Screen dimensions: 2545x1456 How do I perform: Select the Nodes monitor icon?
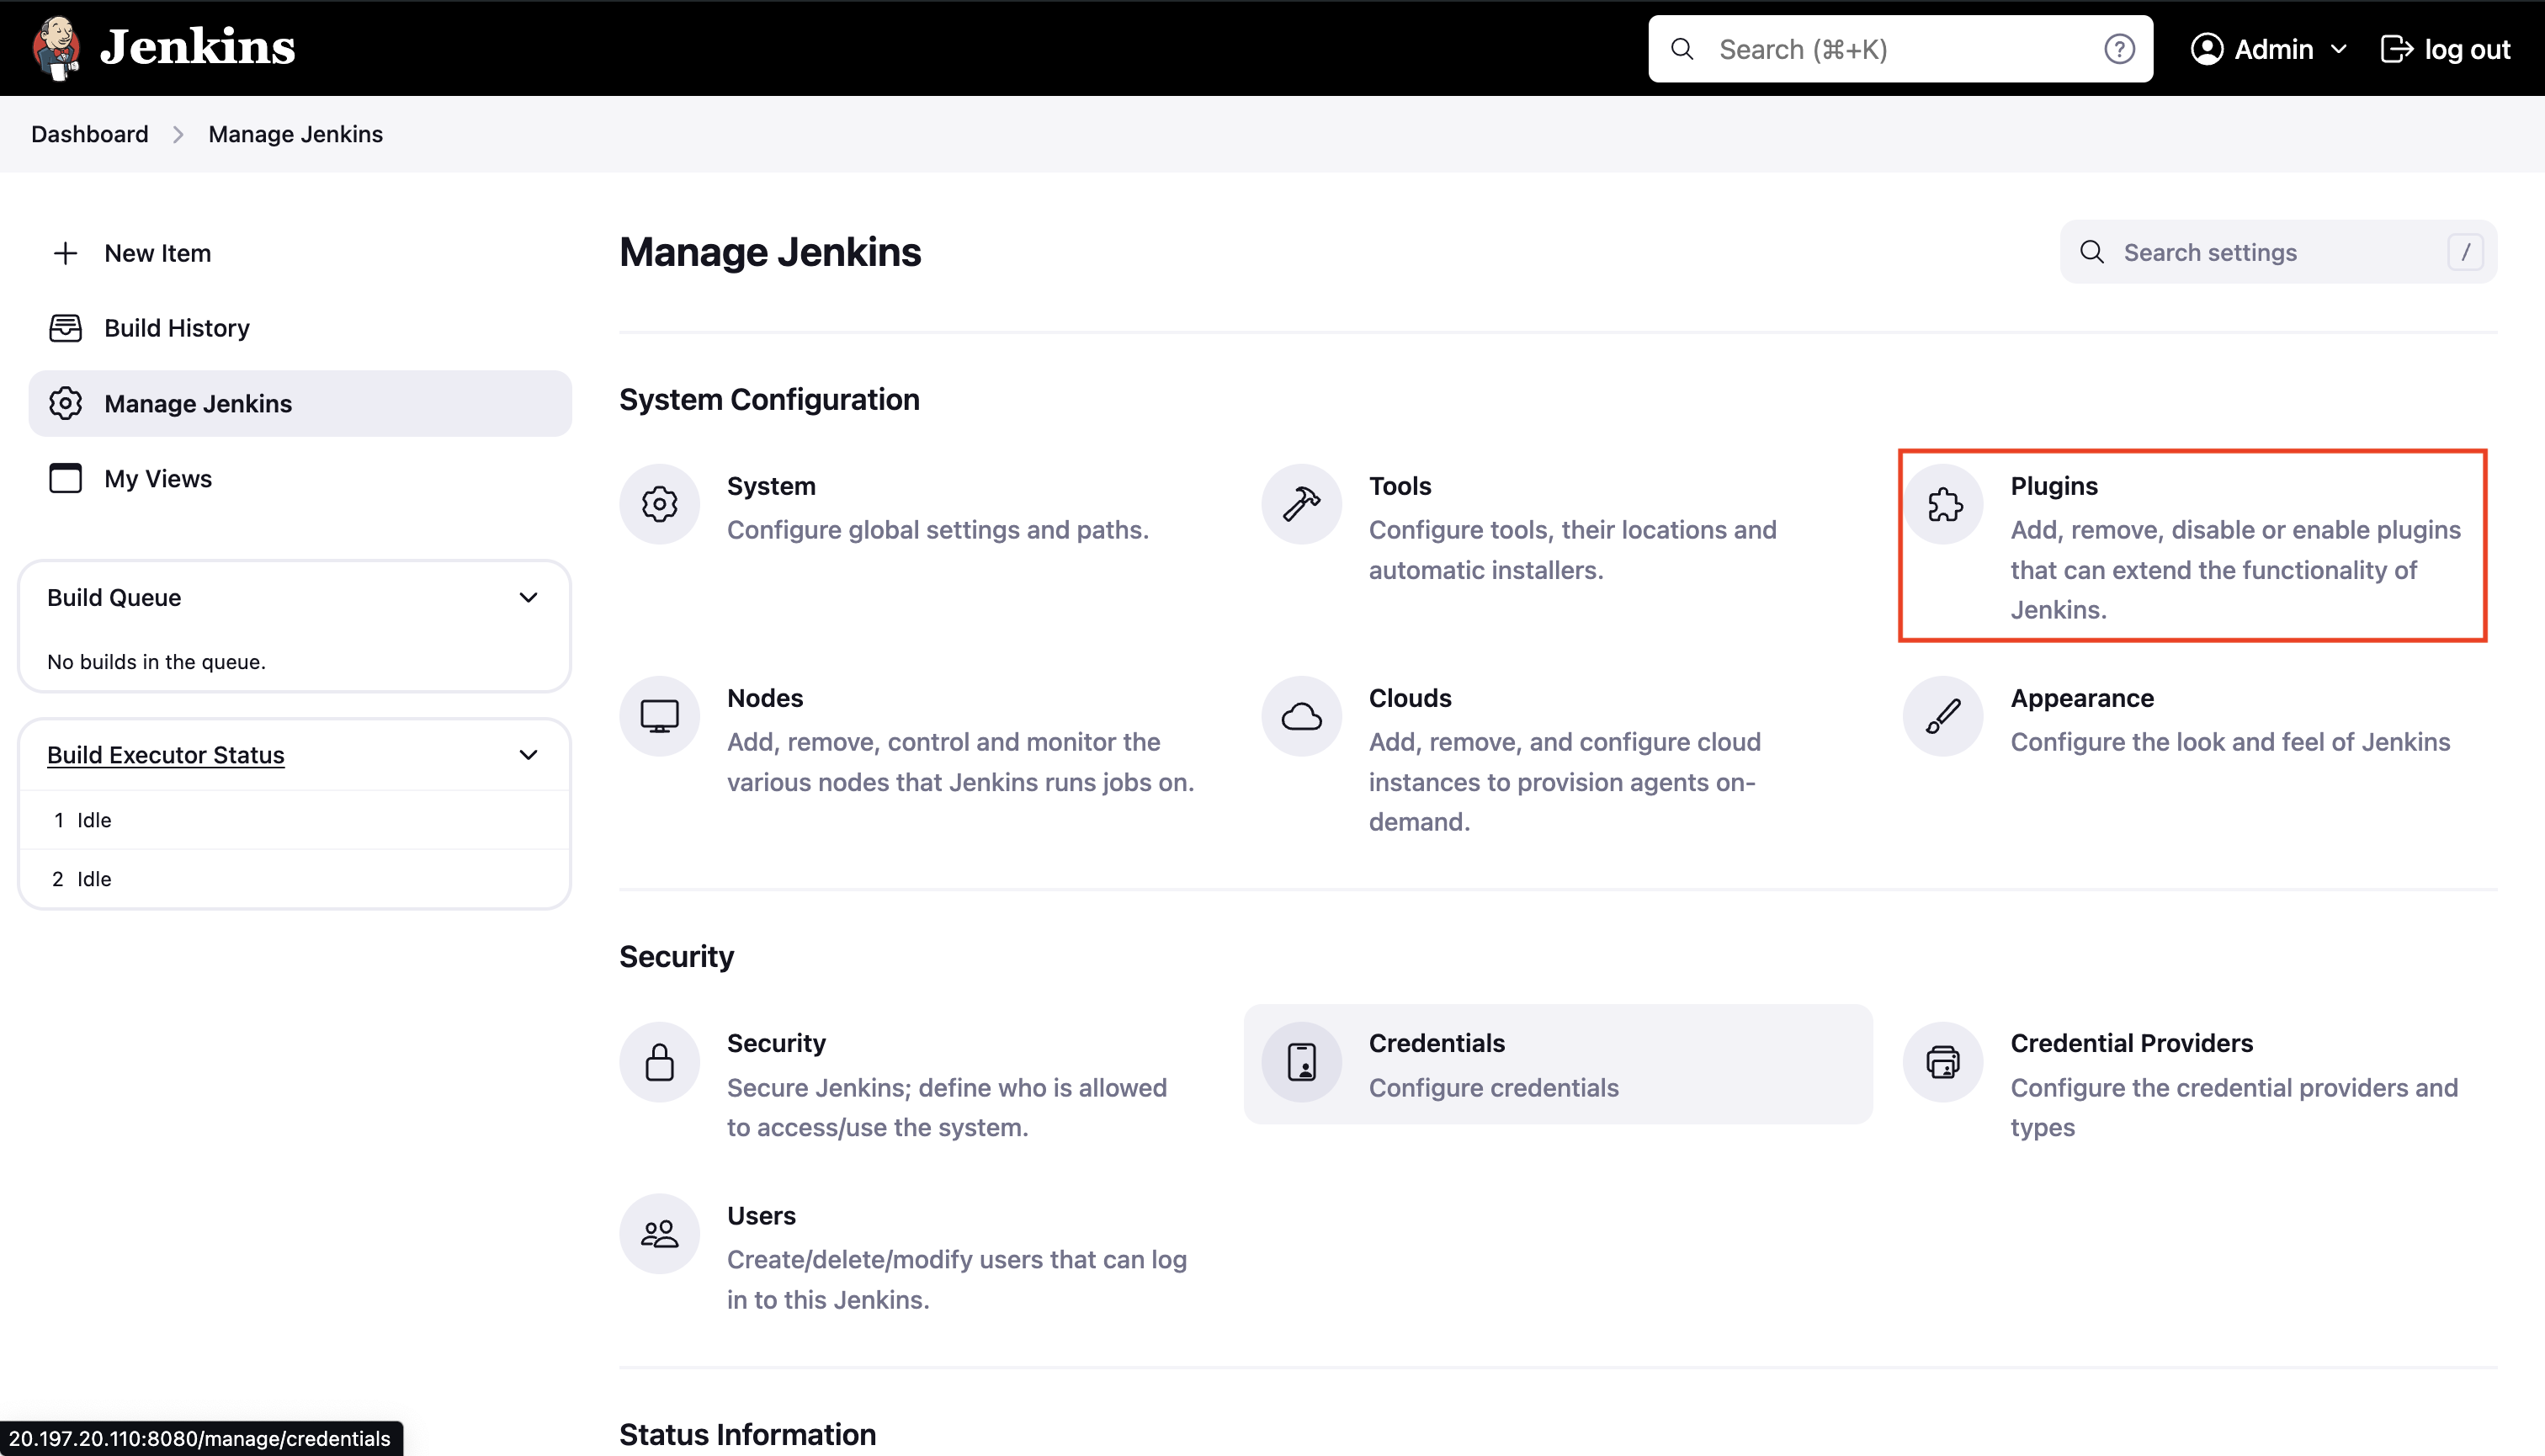(659, 716)
